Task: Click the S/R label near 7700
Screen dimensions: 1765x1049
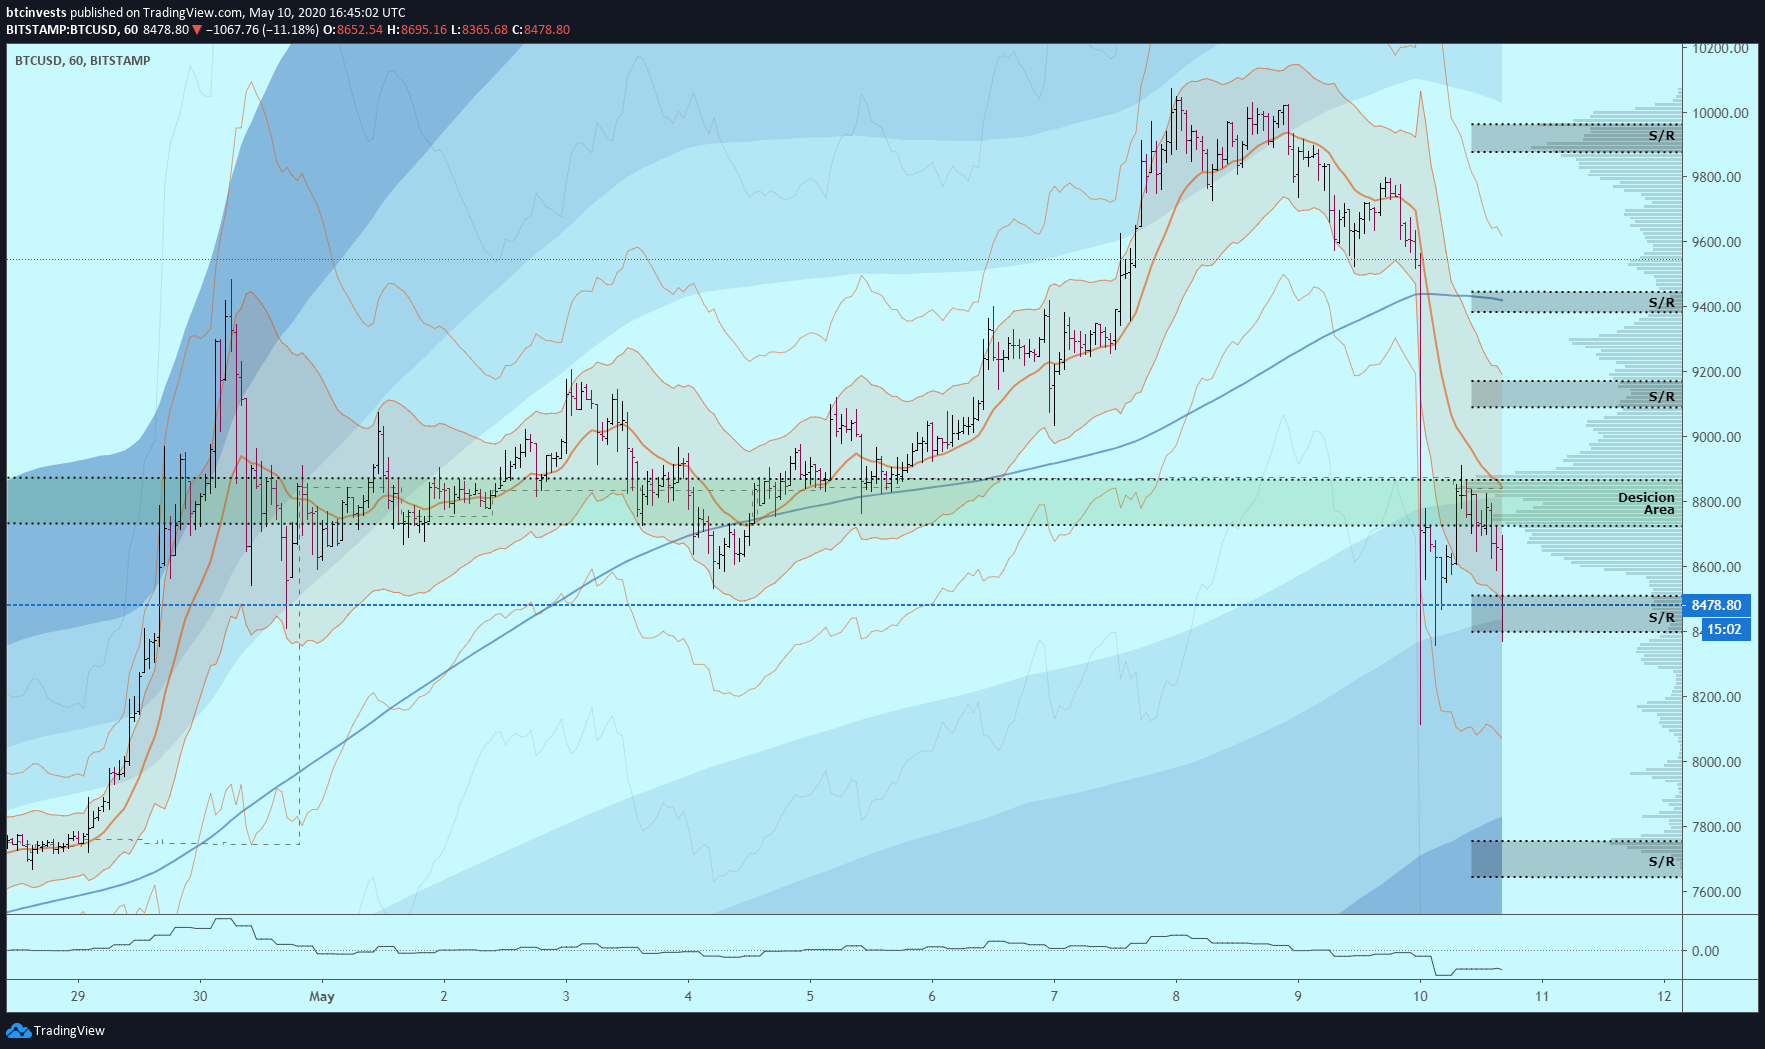Action: pyautogui.click(x=1661, y=861)
